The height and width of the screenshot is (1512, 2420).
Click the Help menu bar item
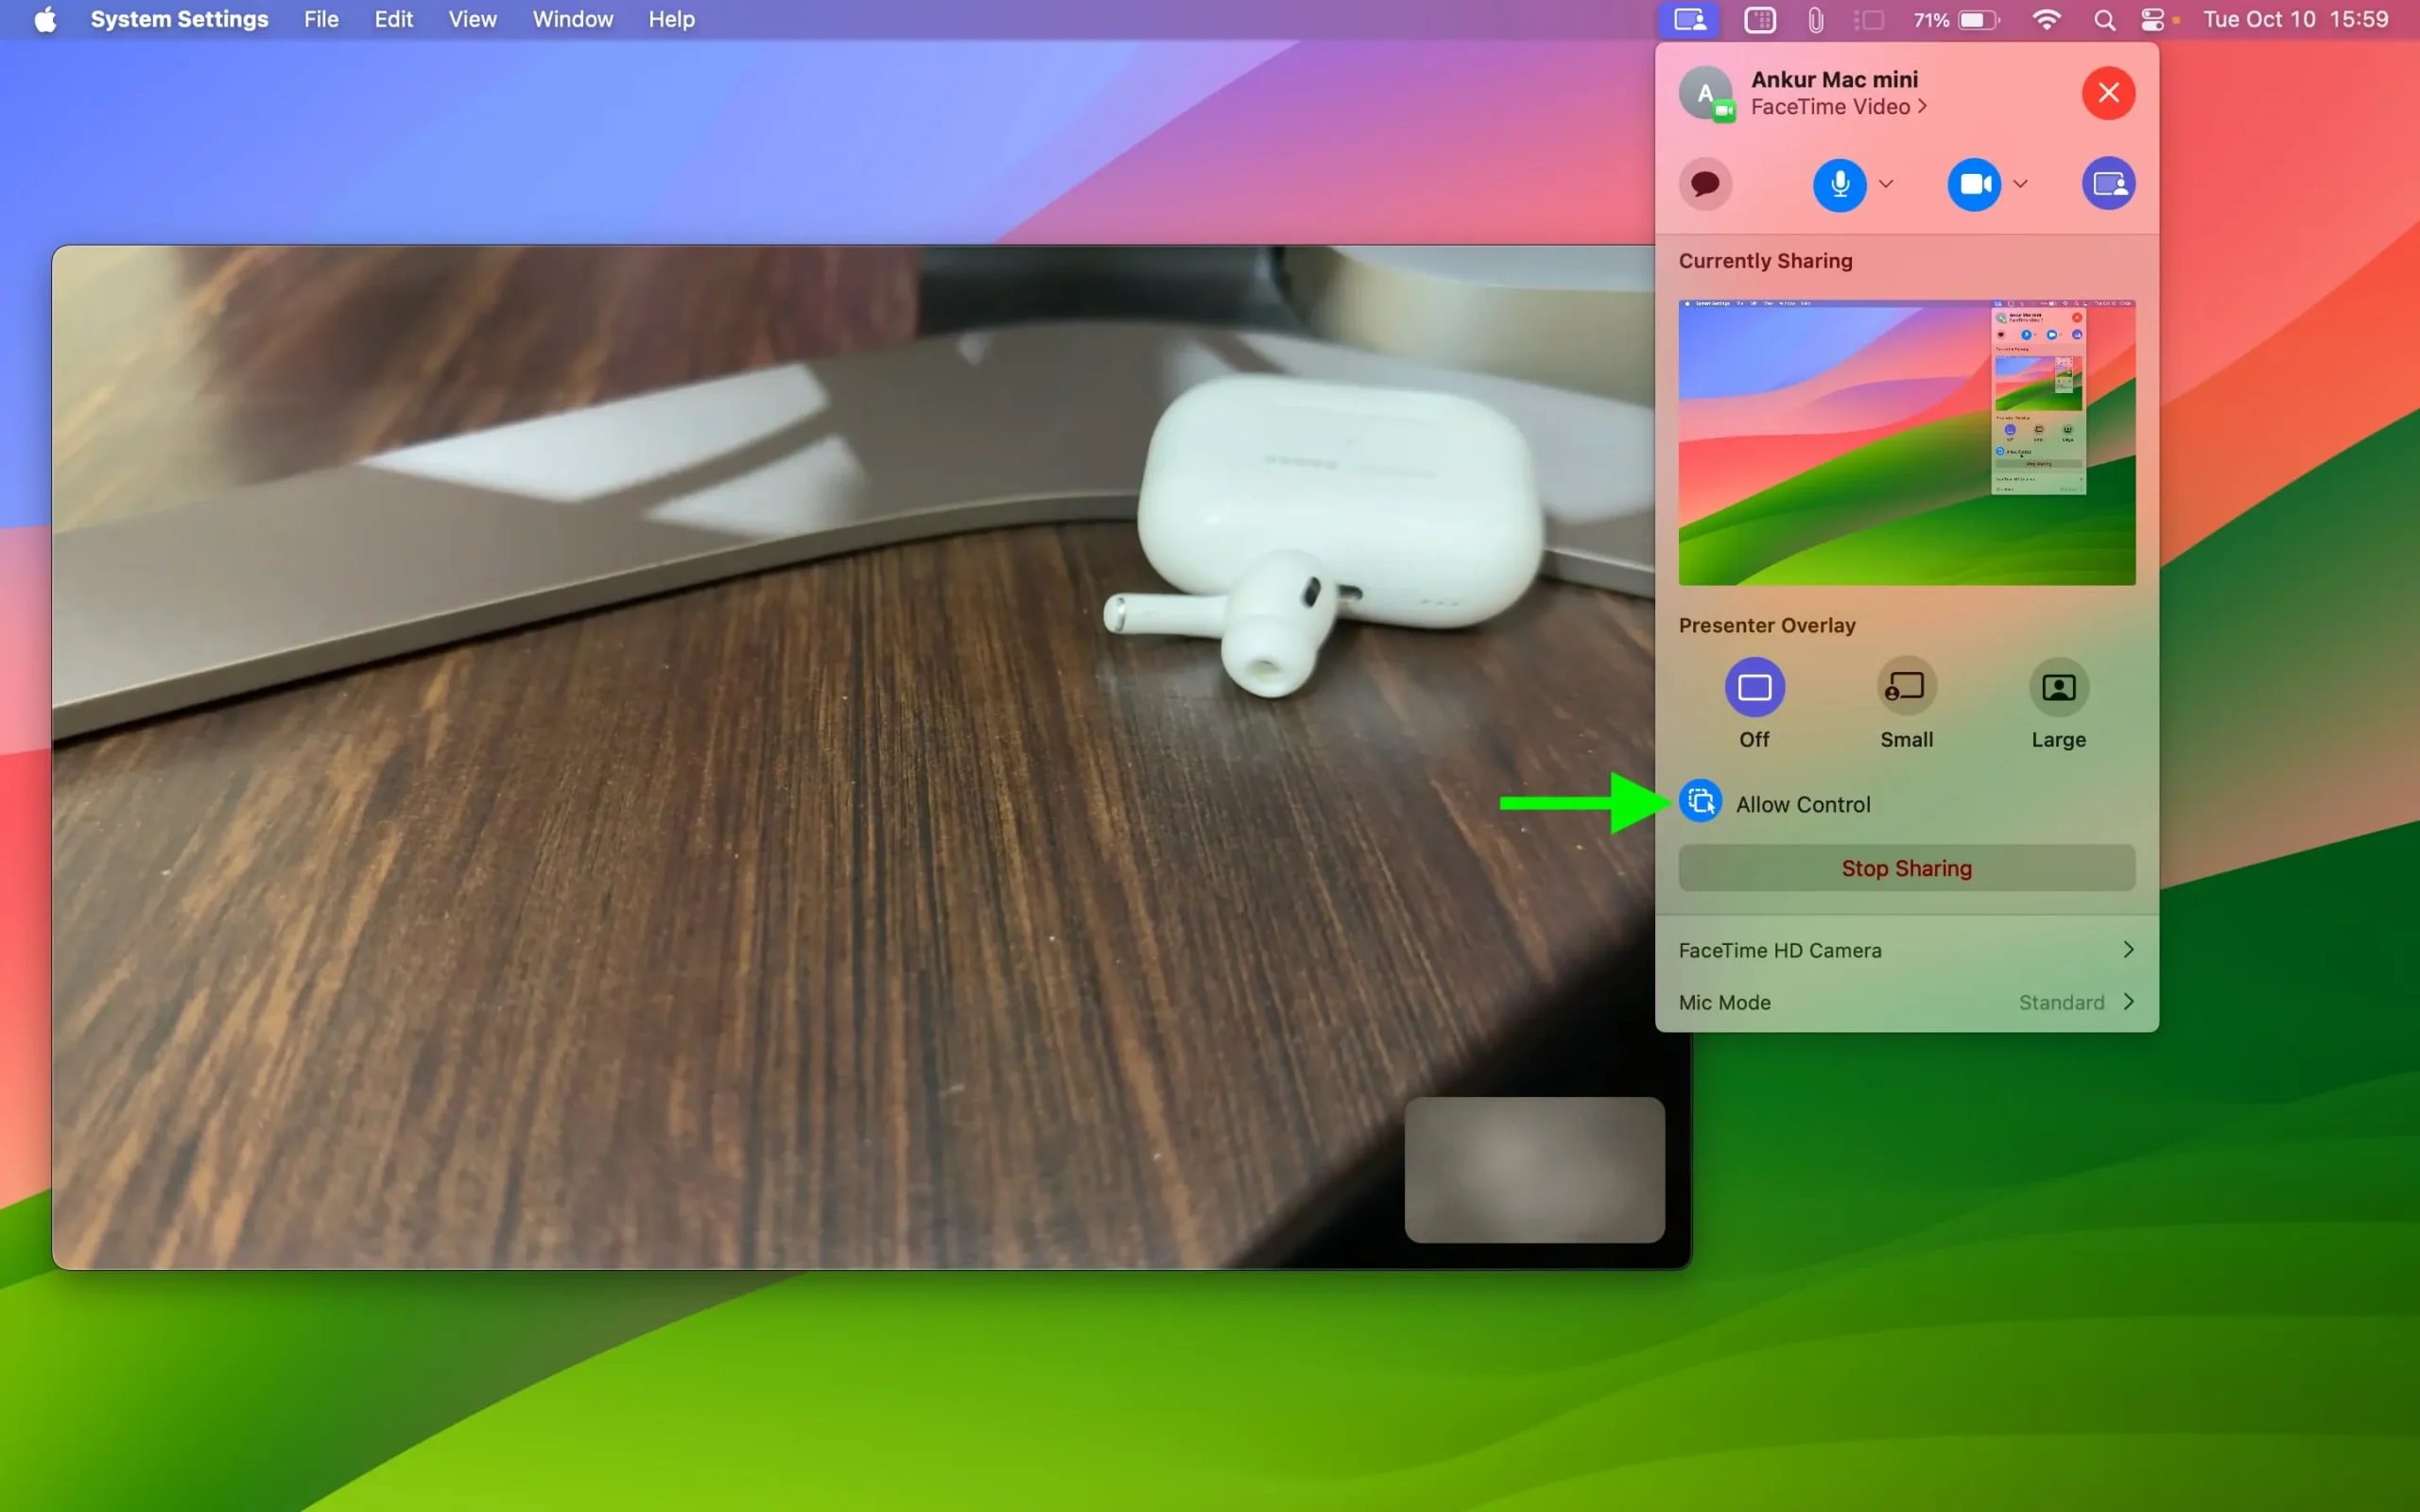[x=669, y=19]
